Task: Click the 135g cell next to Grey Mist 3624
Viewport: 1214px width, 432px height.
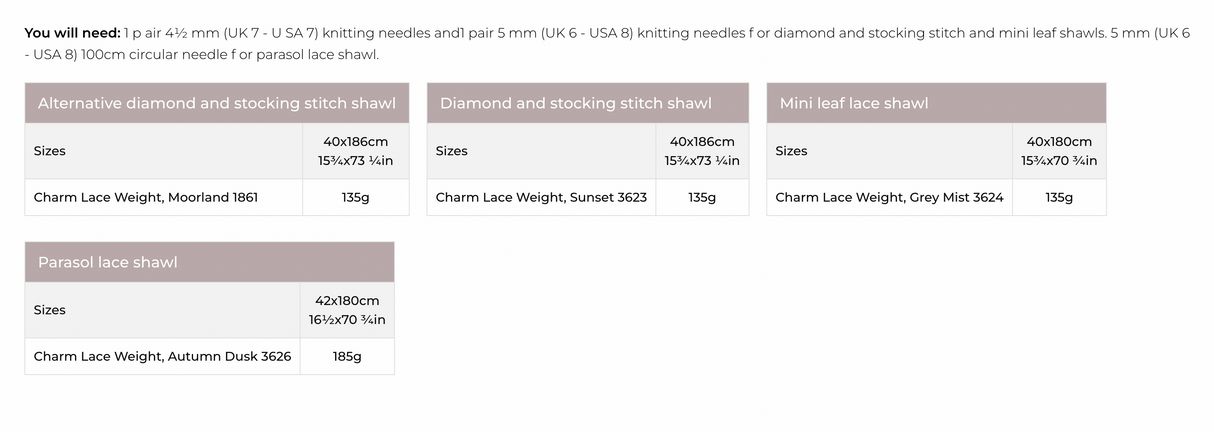Action: (x=1059, y=197)
